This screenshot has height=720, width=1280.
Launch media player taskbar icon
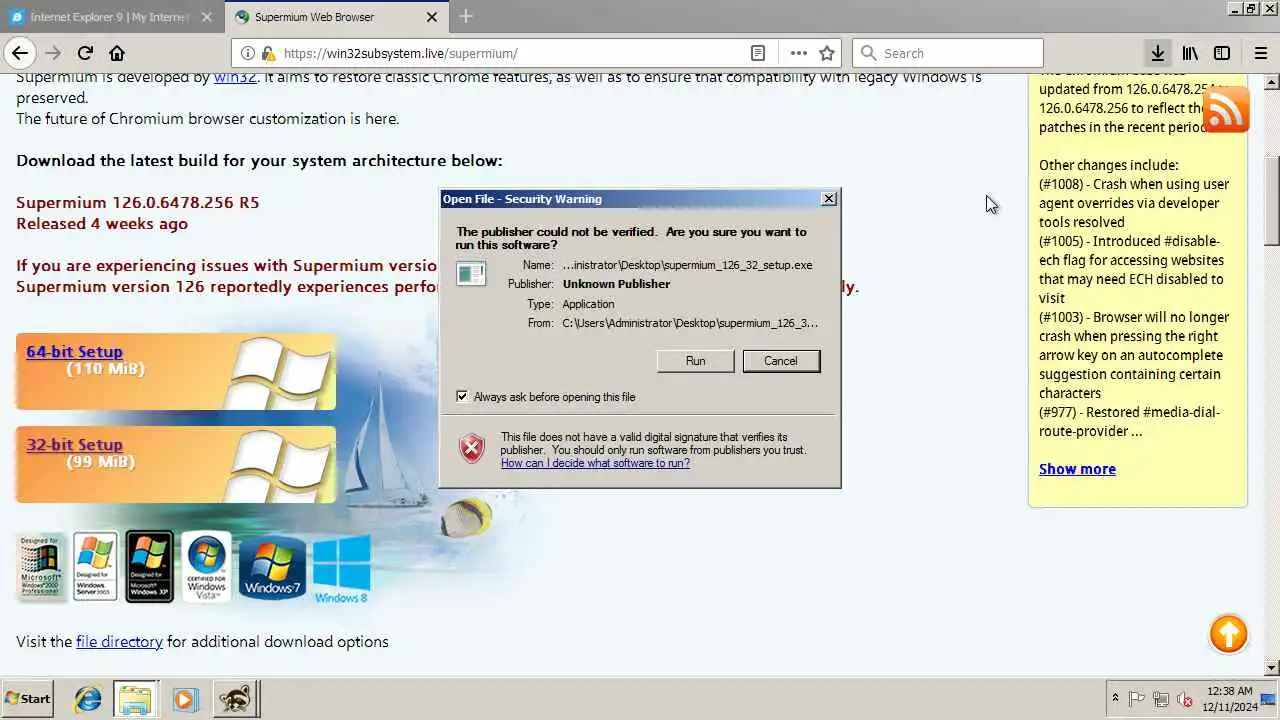(185, 699)
